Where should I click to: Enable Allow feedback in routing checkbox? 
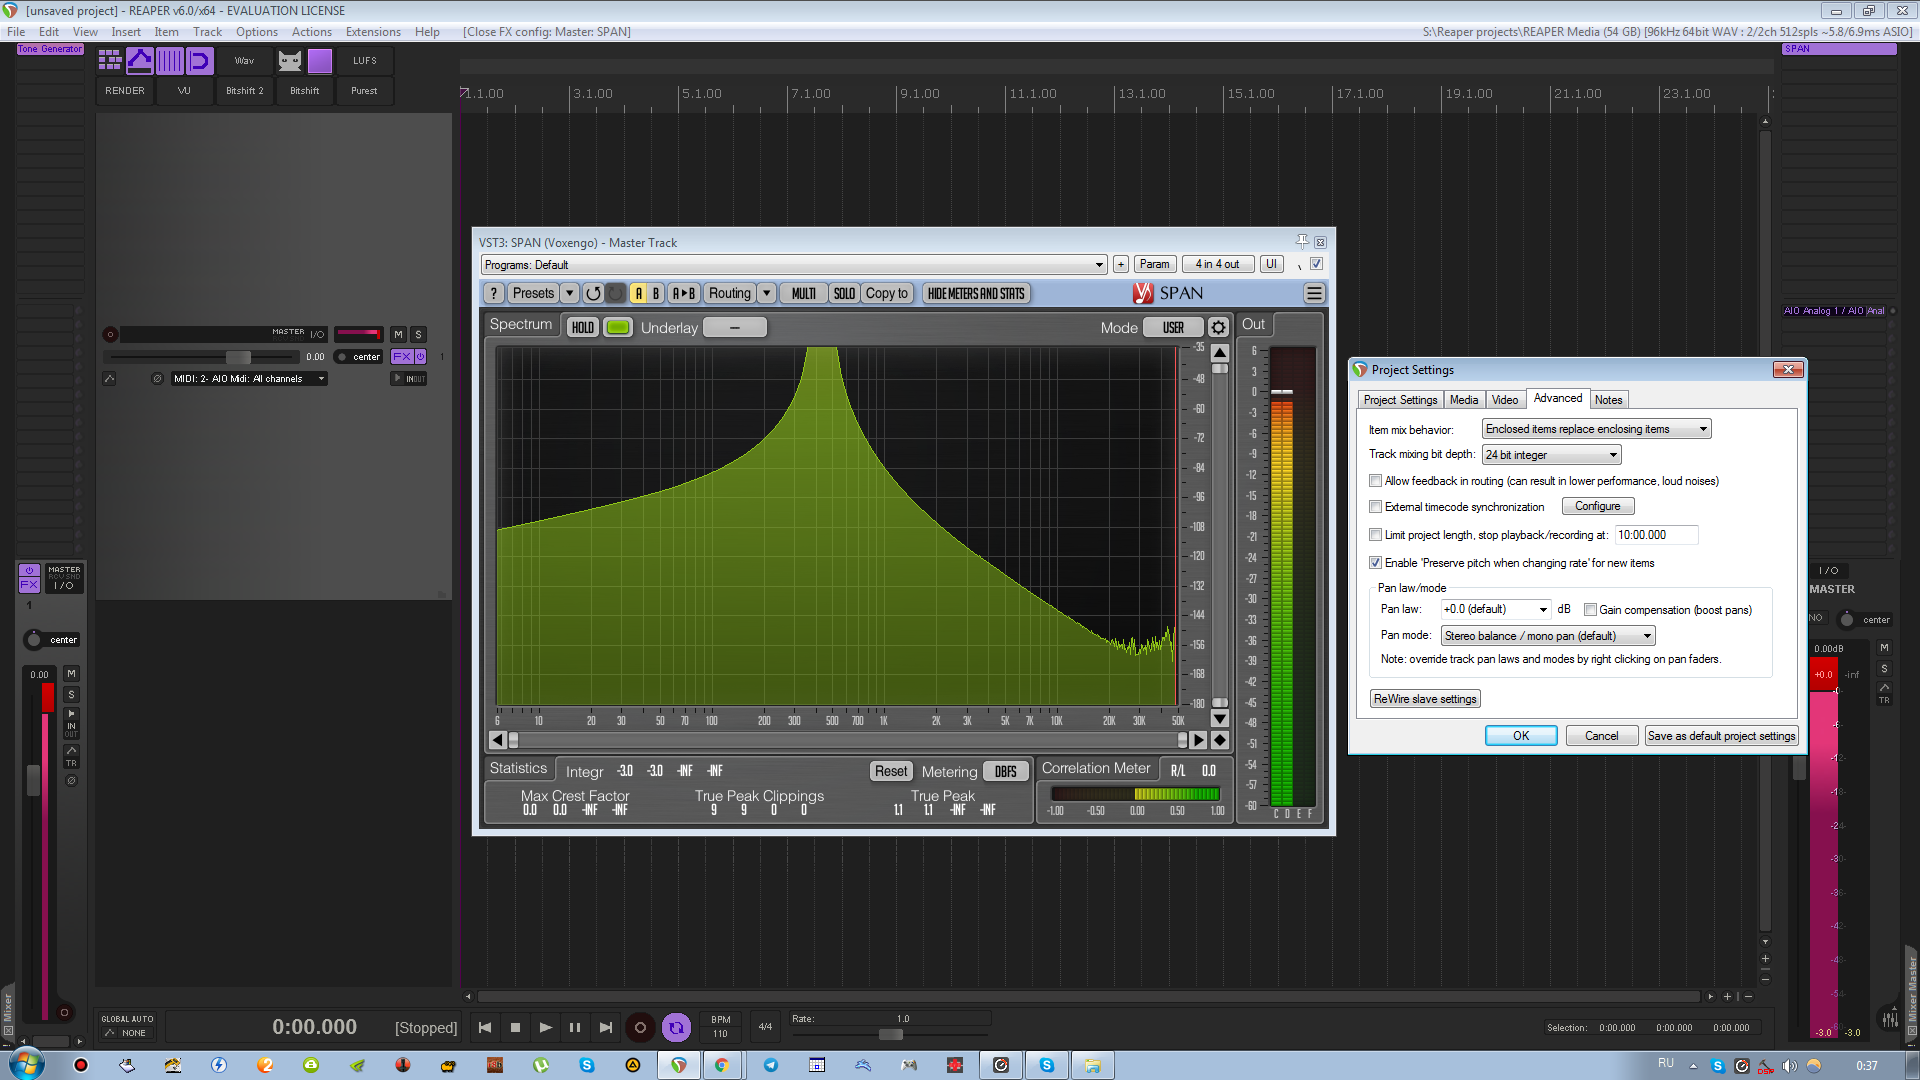click(x=1375, y=481)
